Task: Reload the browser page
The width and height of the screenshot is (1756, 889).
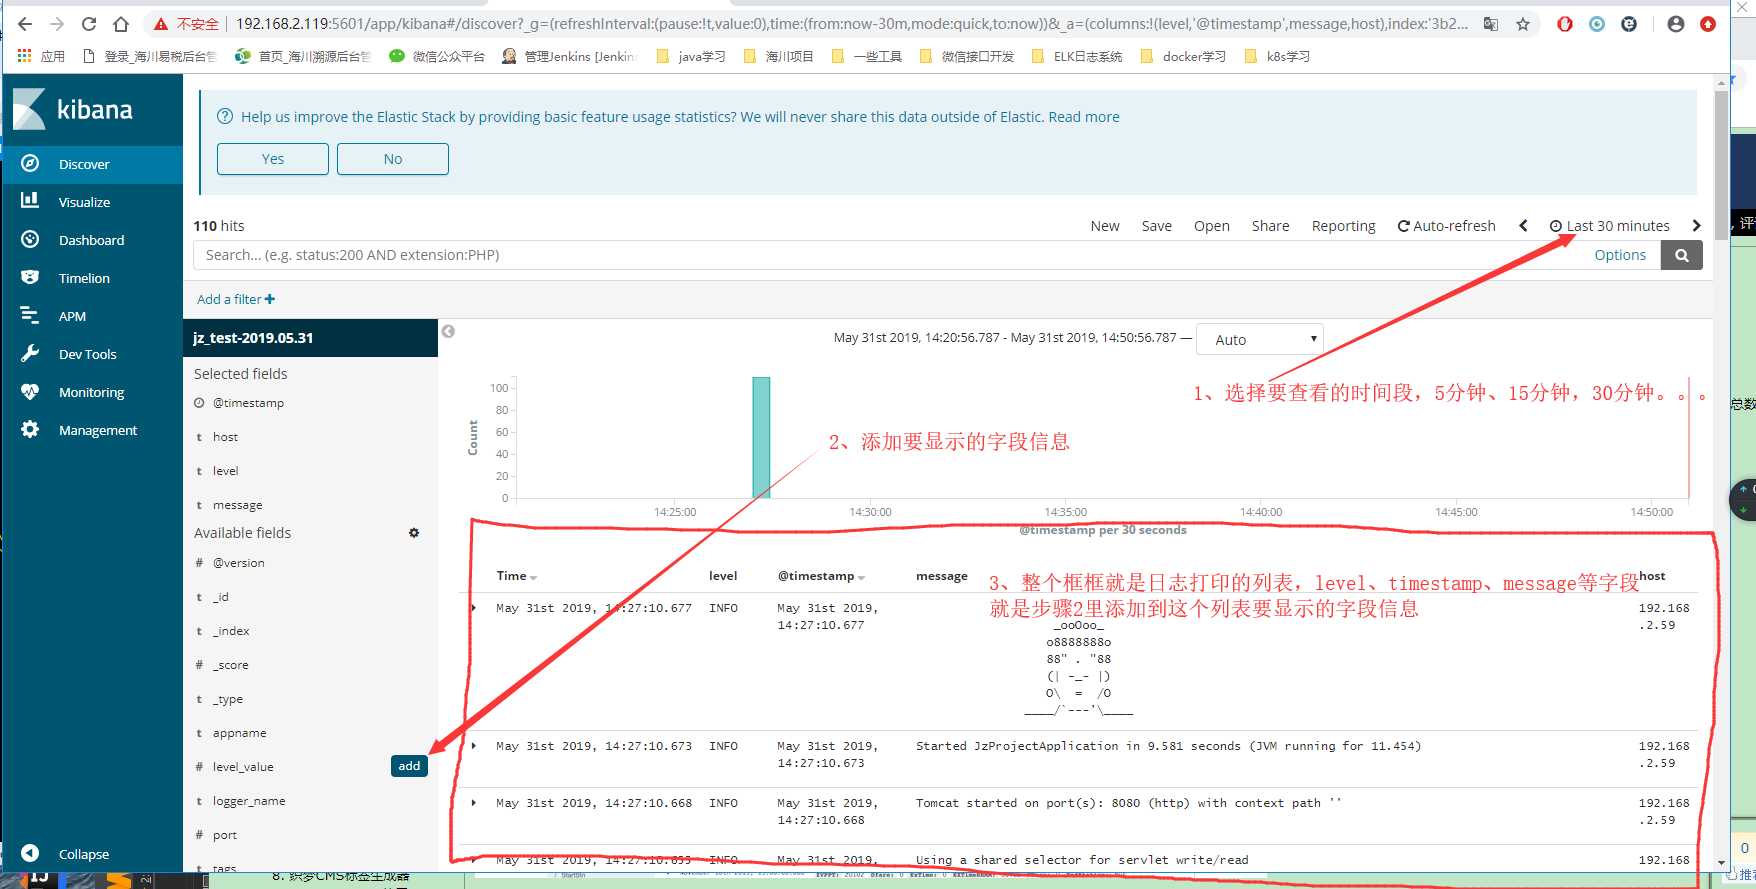Action: point(89,24)
